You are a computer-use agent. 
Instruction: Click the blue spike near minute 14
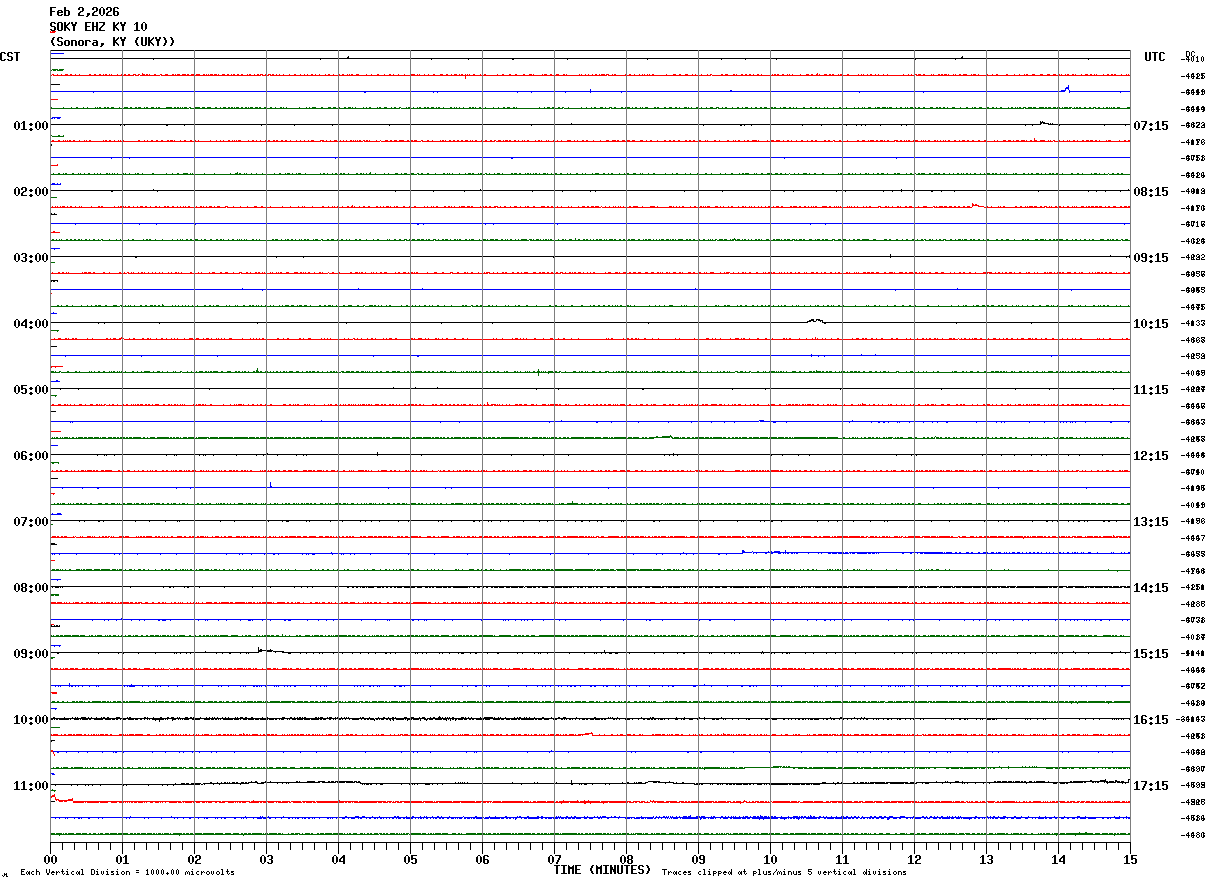[x=1066, y=89]
